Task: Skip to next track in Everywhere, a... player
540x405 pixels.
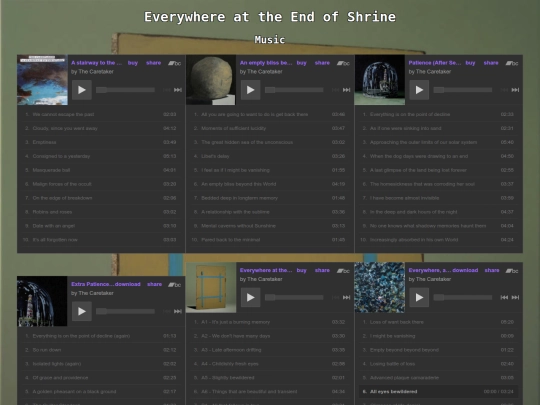Action: click(515, 298)
